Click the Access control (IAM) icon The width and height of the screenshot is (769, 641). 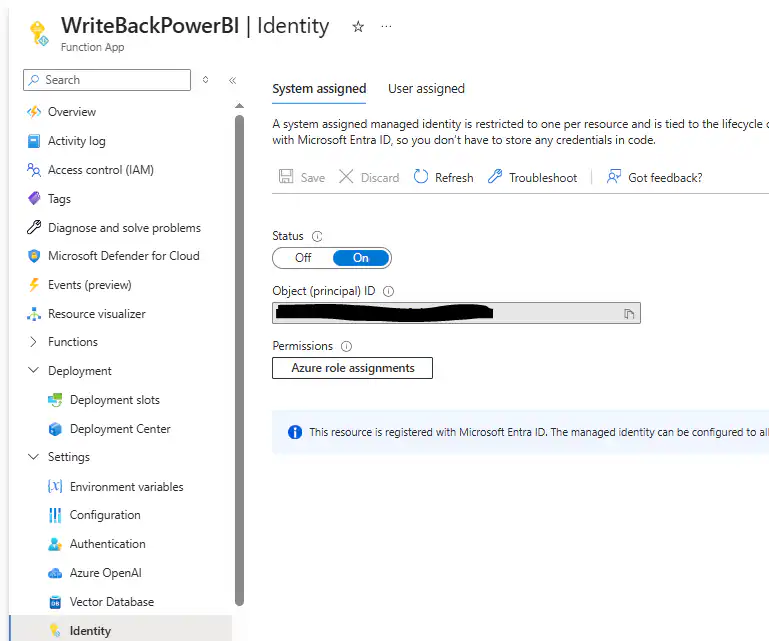pos(34,170)
